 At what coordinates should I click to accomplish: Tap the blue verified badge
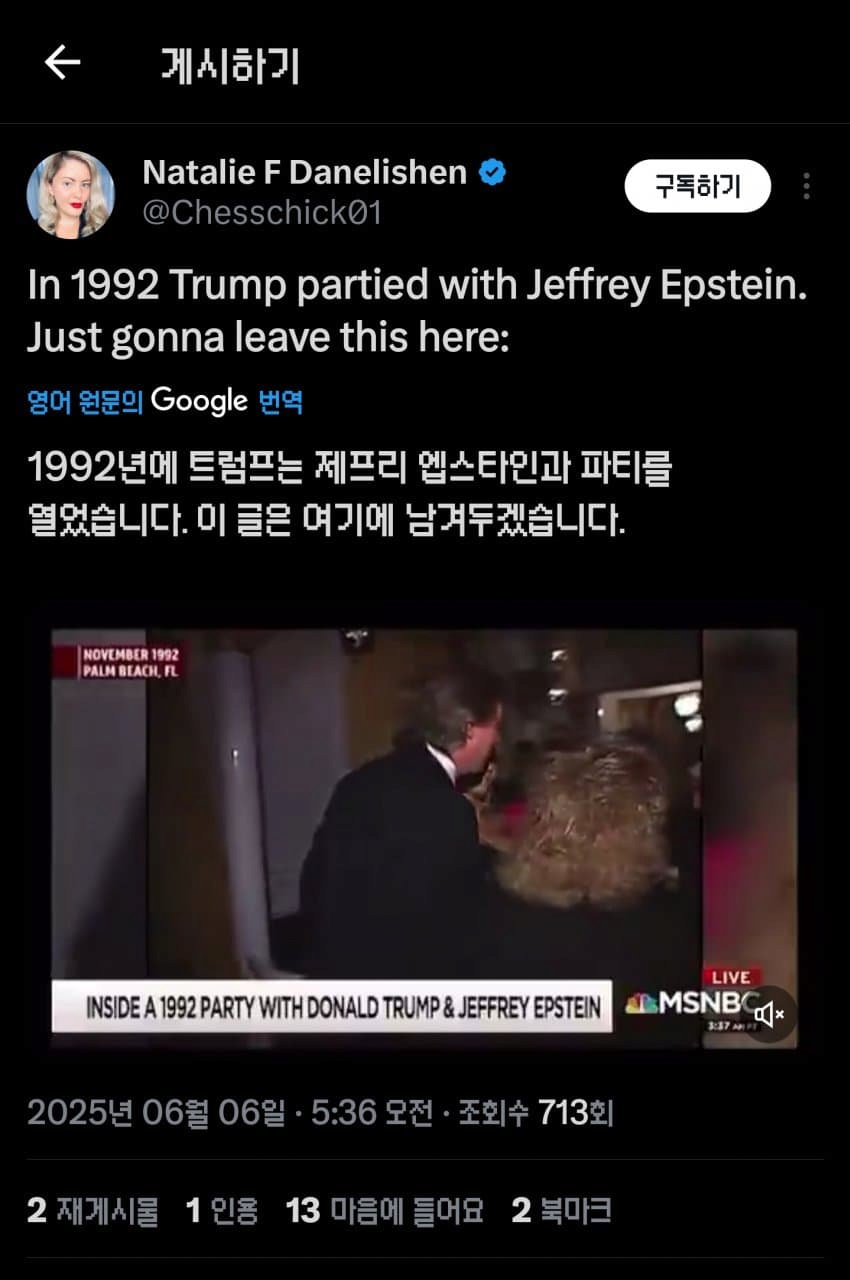tap(492, 172)
